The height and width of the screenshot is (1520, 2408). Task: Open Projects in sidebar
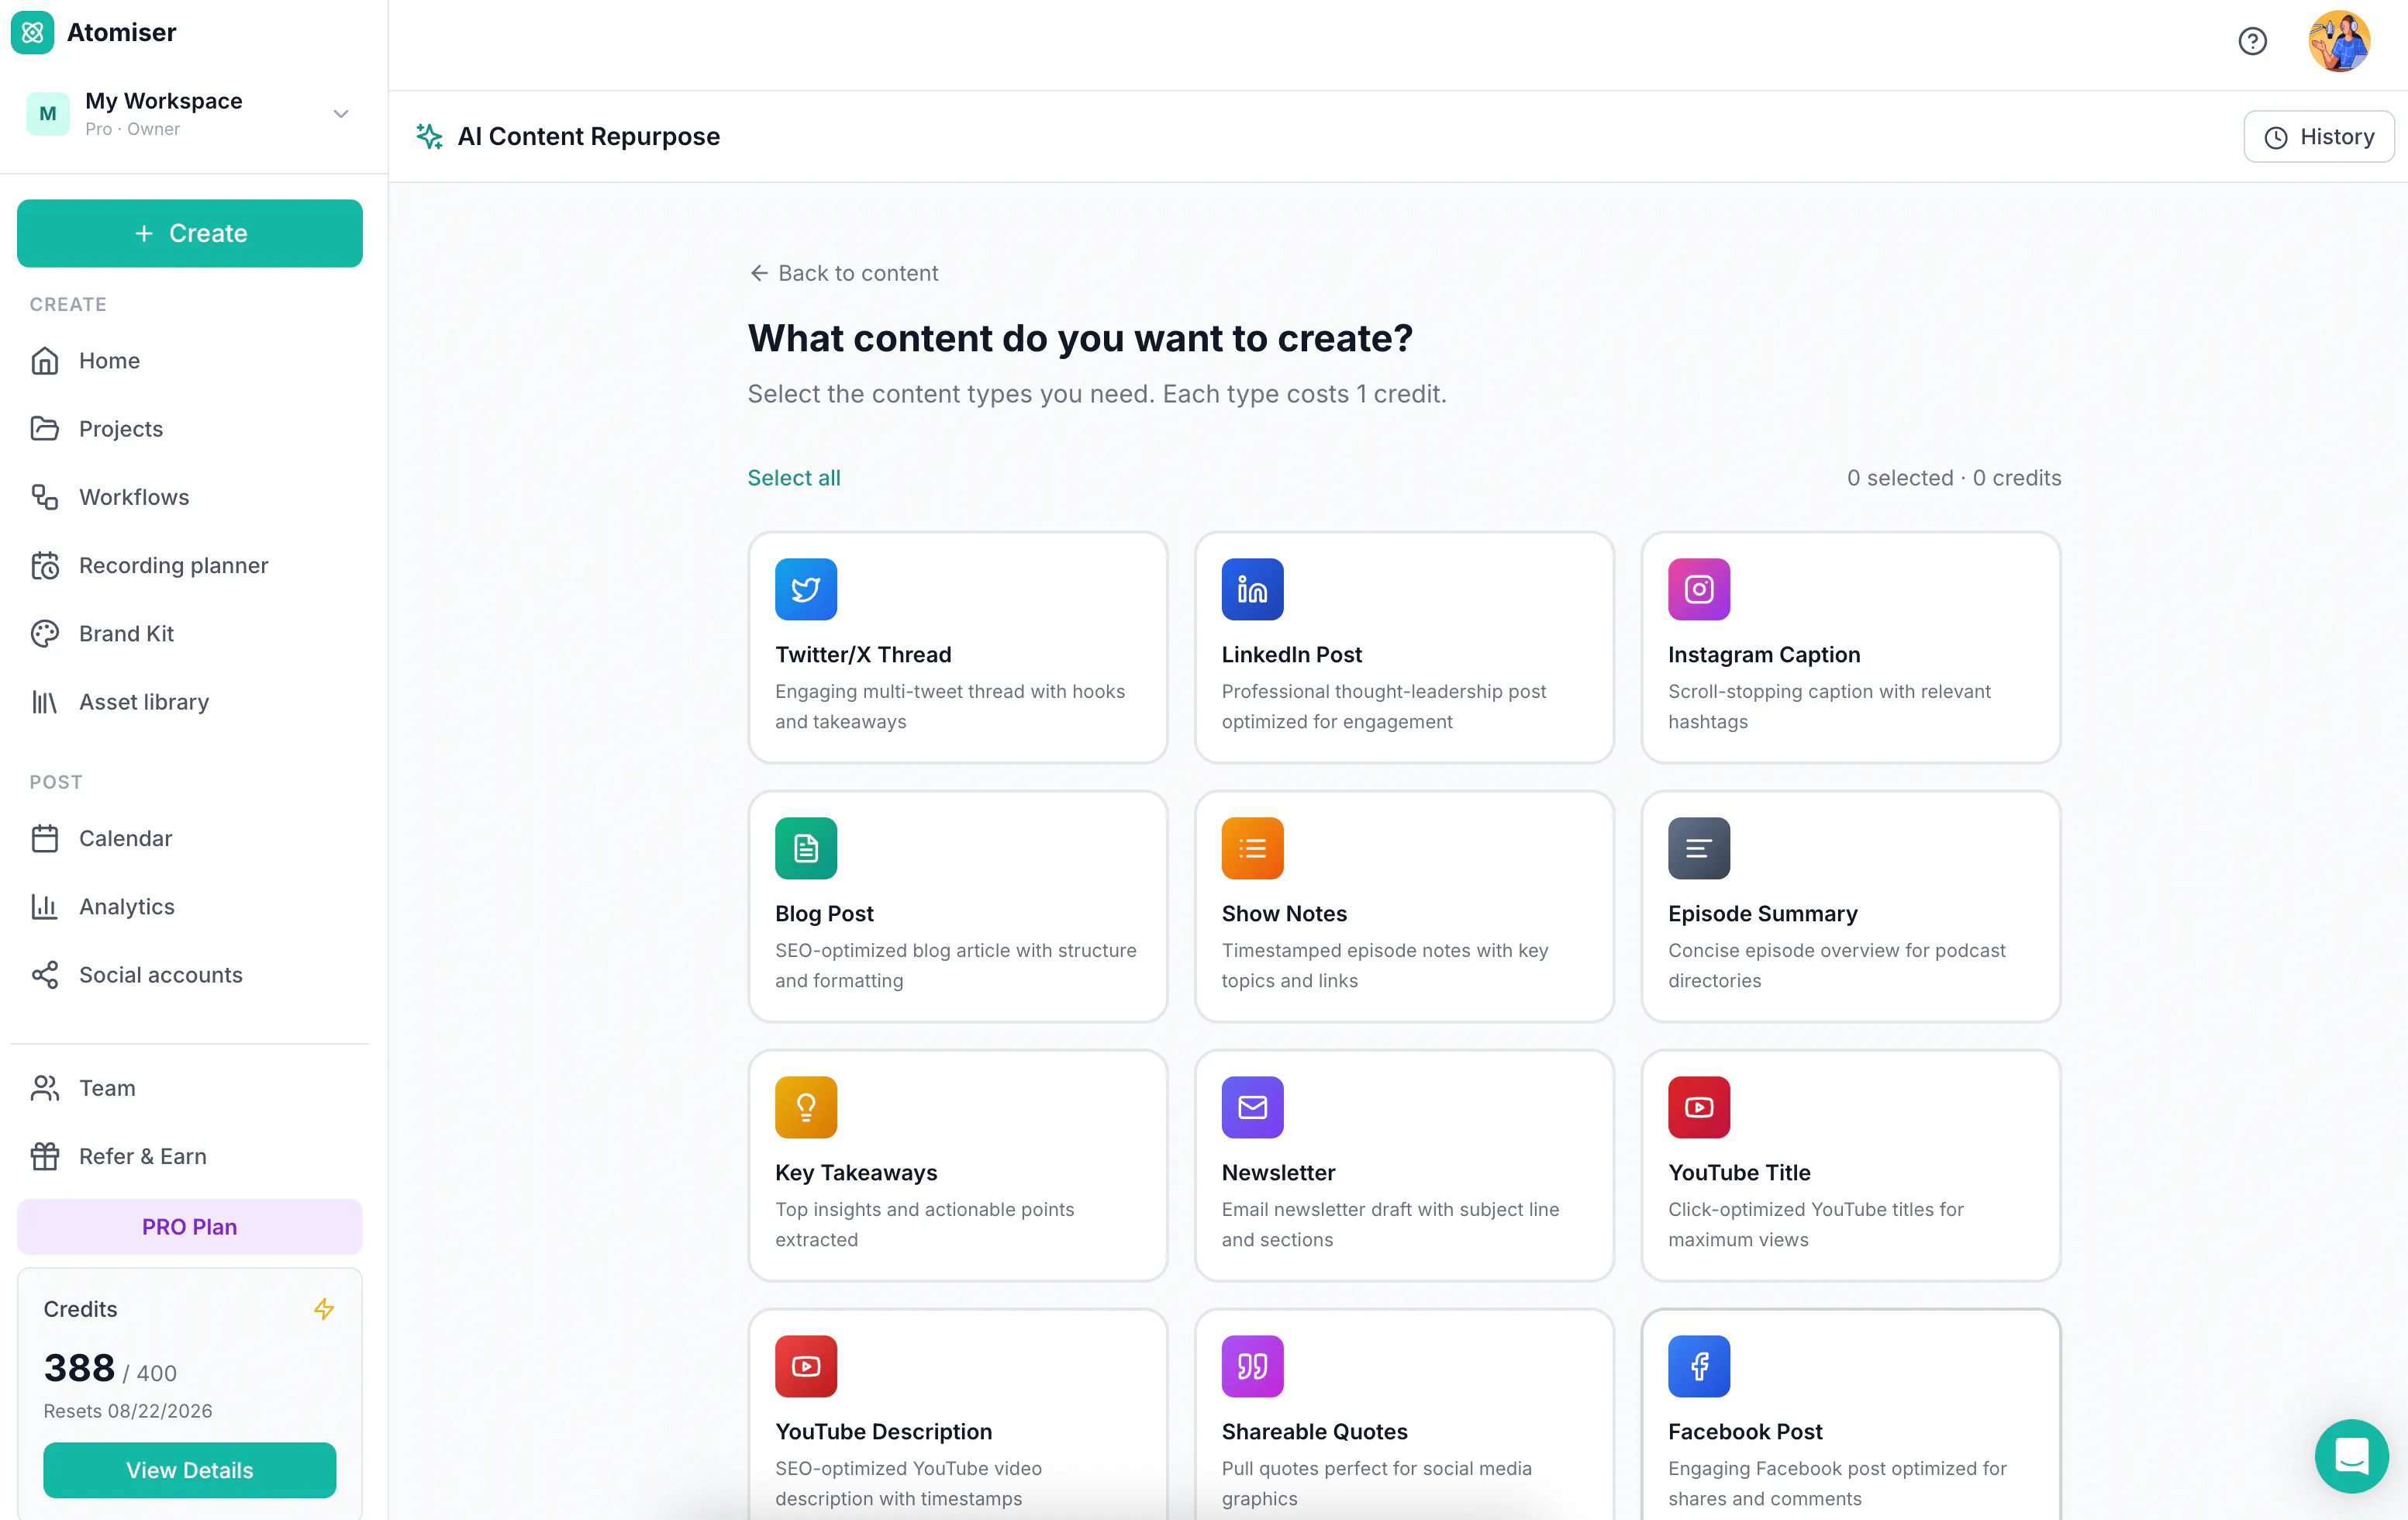(189, 429)
